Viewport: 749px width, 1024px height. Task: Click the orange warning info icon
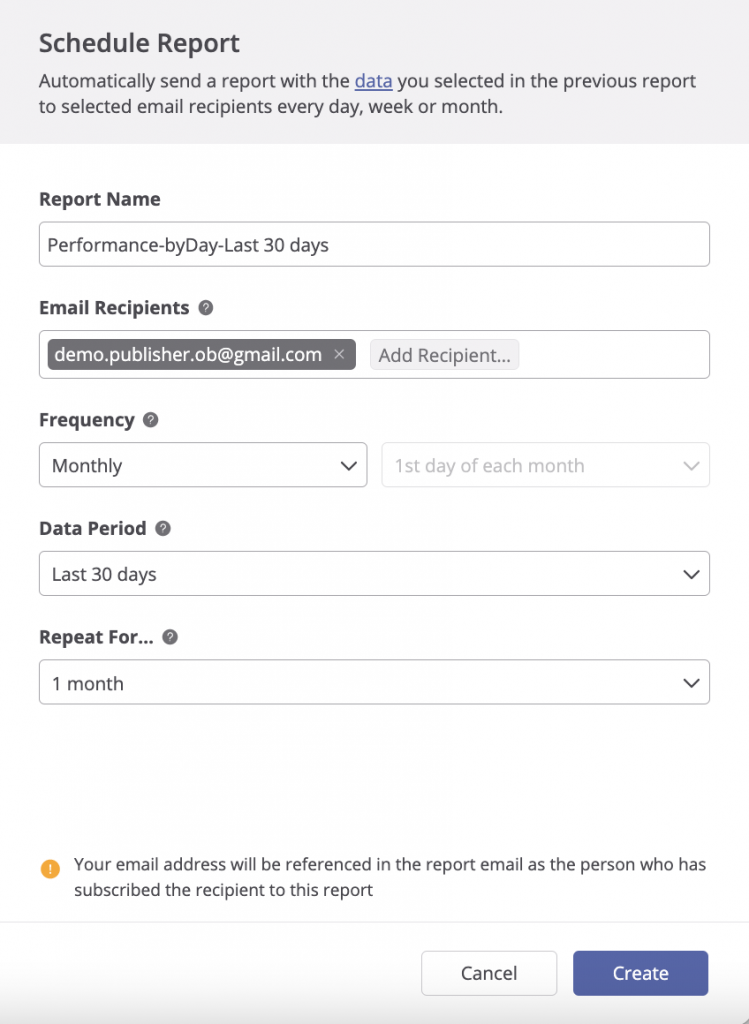[50, 868]
